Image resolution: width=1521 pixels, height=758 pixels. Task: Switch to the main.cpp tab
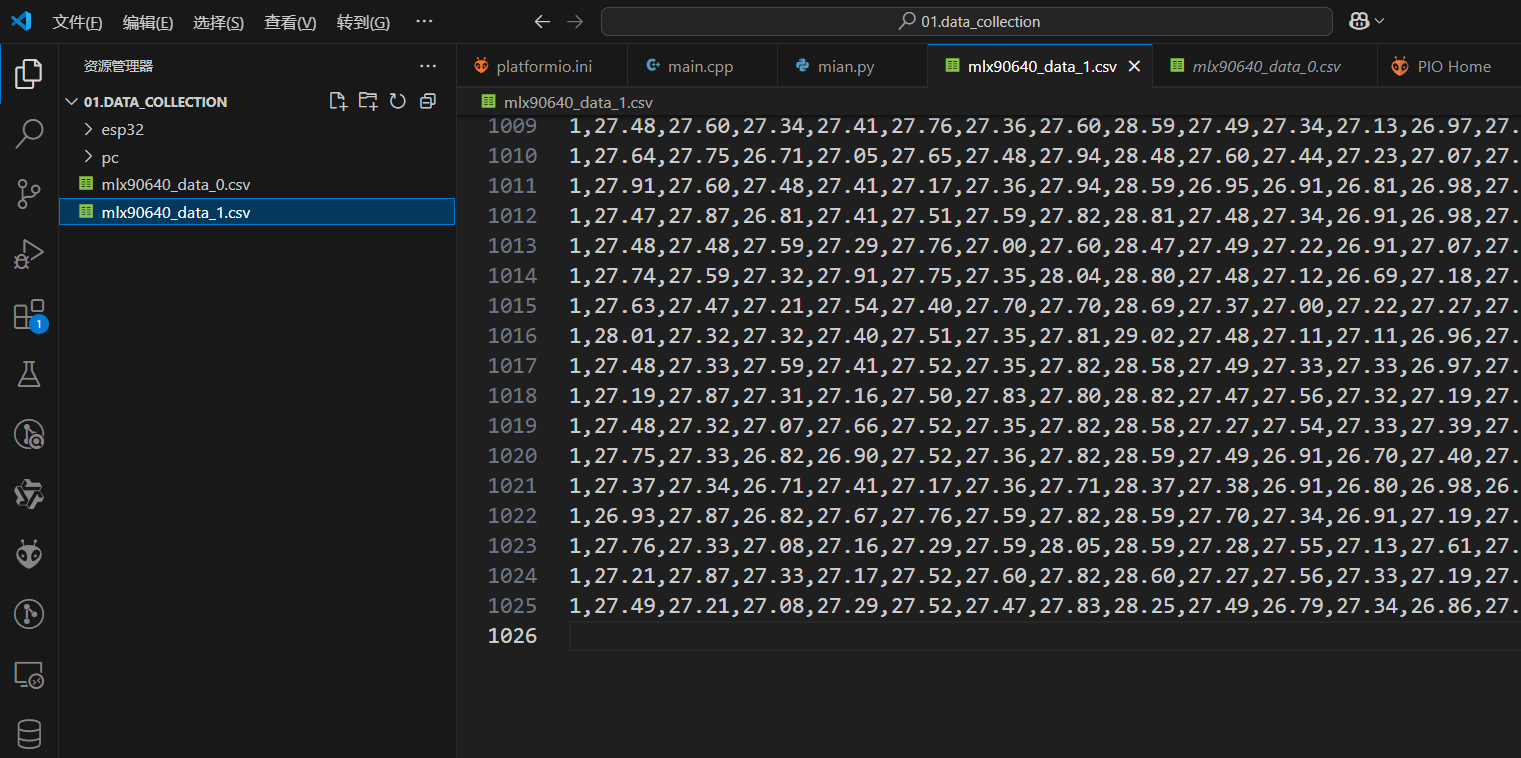(700, 66)
